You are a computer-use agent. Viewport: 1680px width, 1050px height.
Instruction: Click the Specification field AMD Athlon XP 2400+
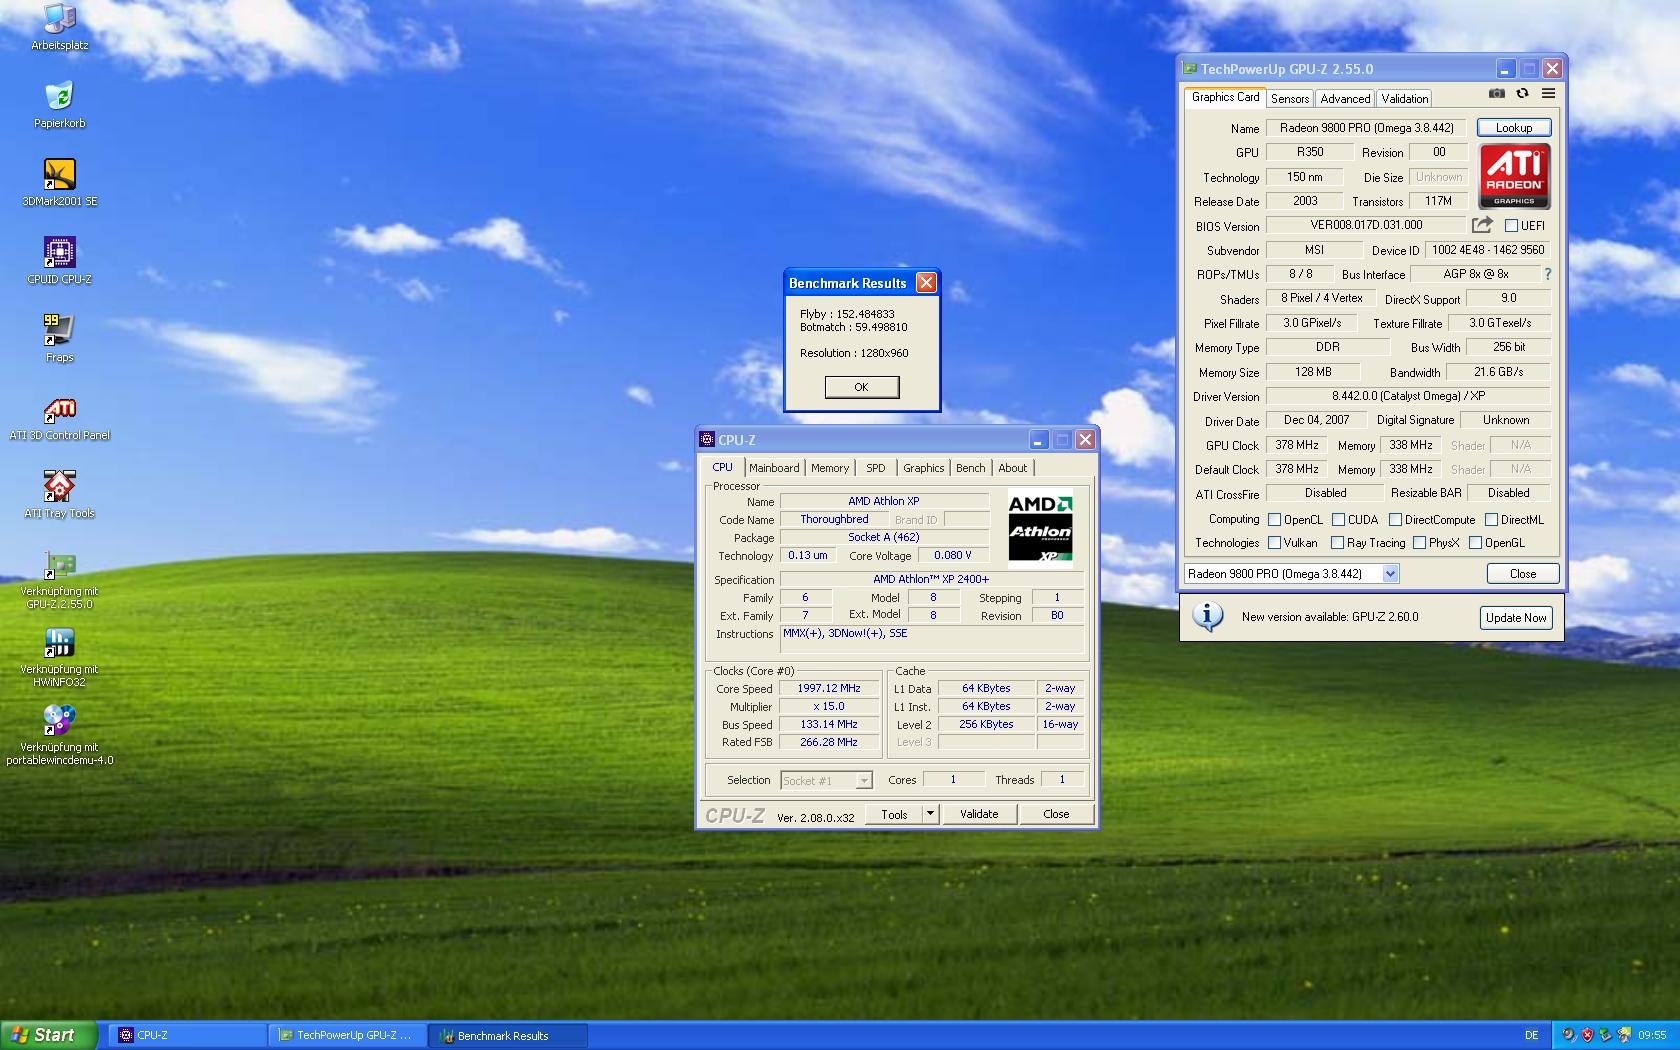(931, 579)
